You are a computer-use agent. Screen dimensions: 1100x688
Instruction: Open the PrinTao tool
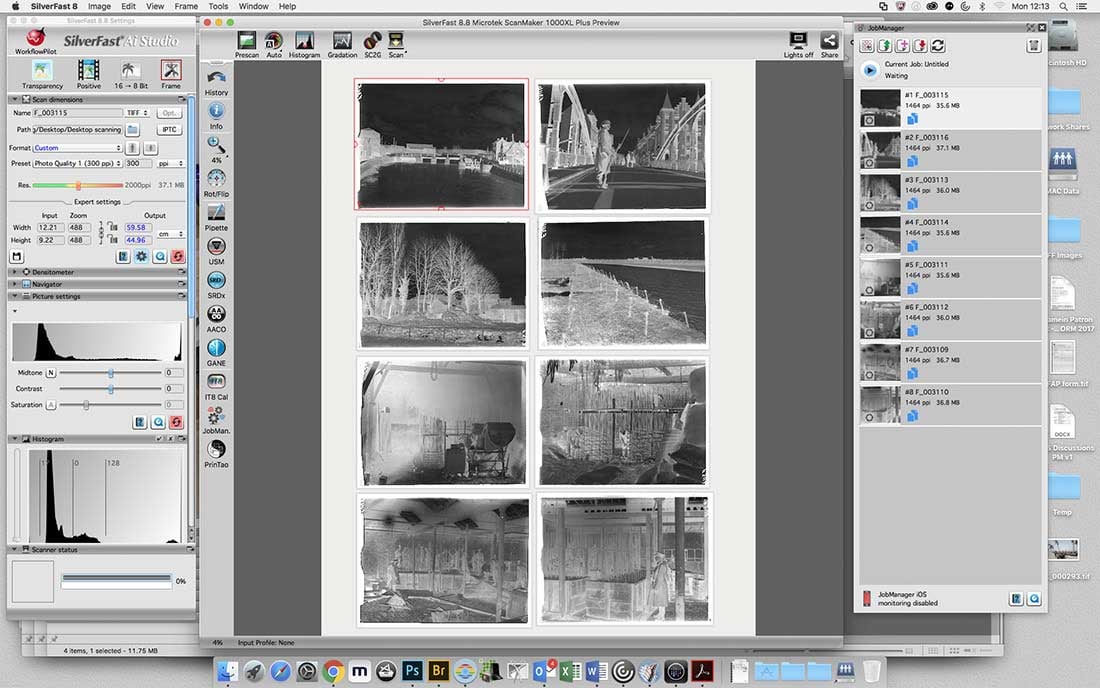[x=216, y=454]
